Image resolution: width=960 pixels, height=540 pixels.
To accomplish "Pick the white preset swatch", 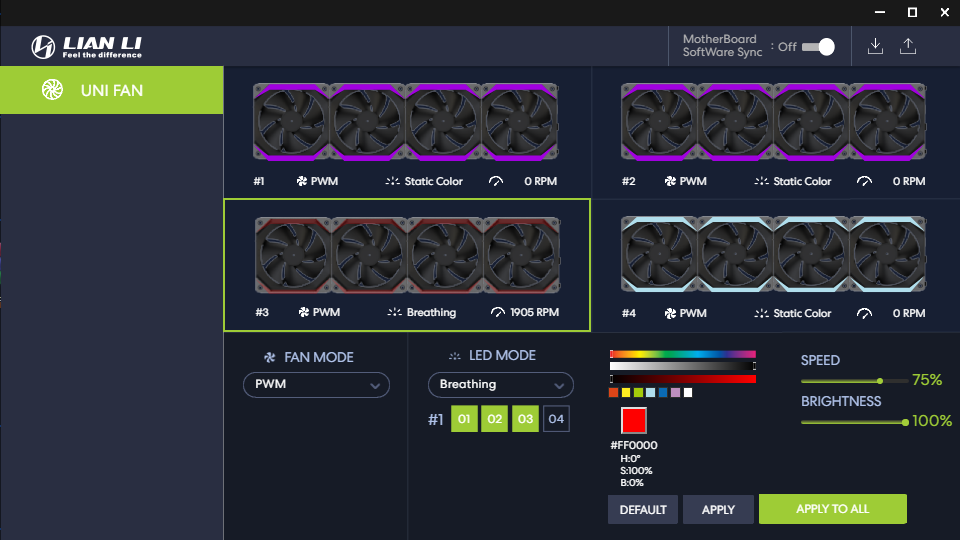I will click(x=688, y=392).
